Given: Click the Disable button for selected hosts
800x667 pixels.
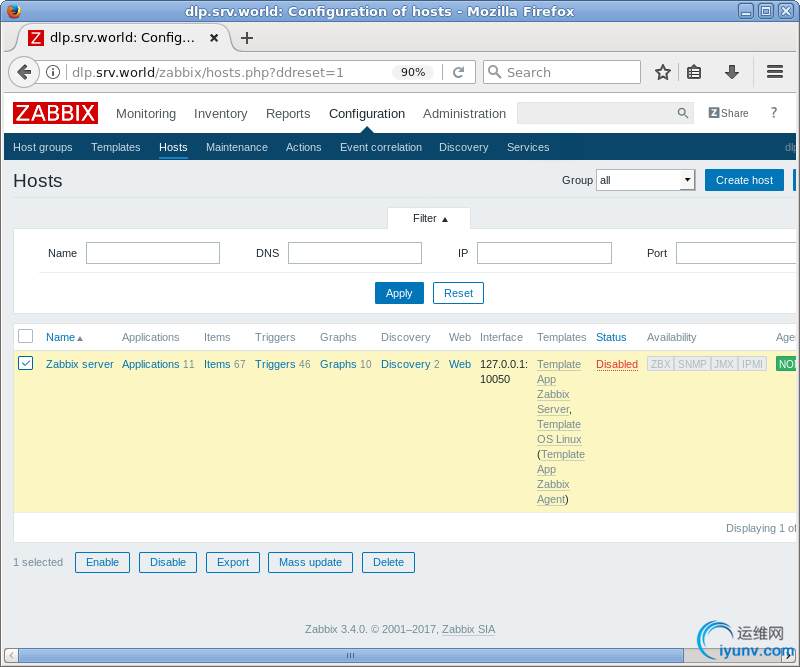Looking at the screenshot, I should [168, 562].
